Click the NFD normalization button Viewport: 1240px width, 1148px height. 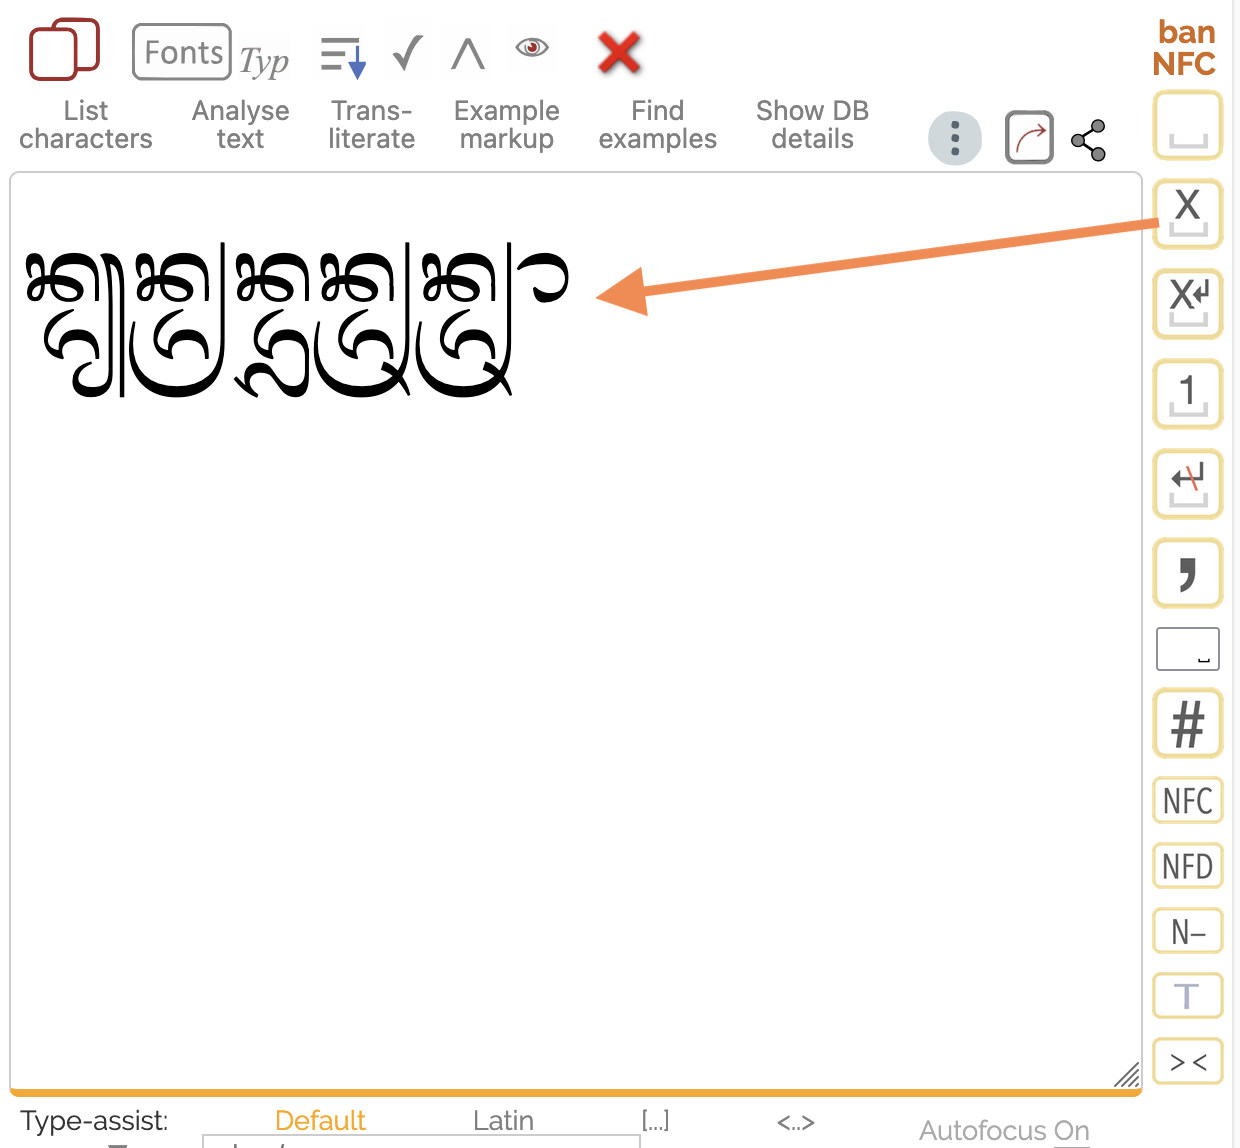[1188, 866]
